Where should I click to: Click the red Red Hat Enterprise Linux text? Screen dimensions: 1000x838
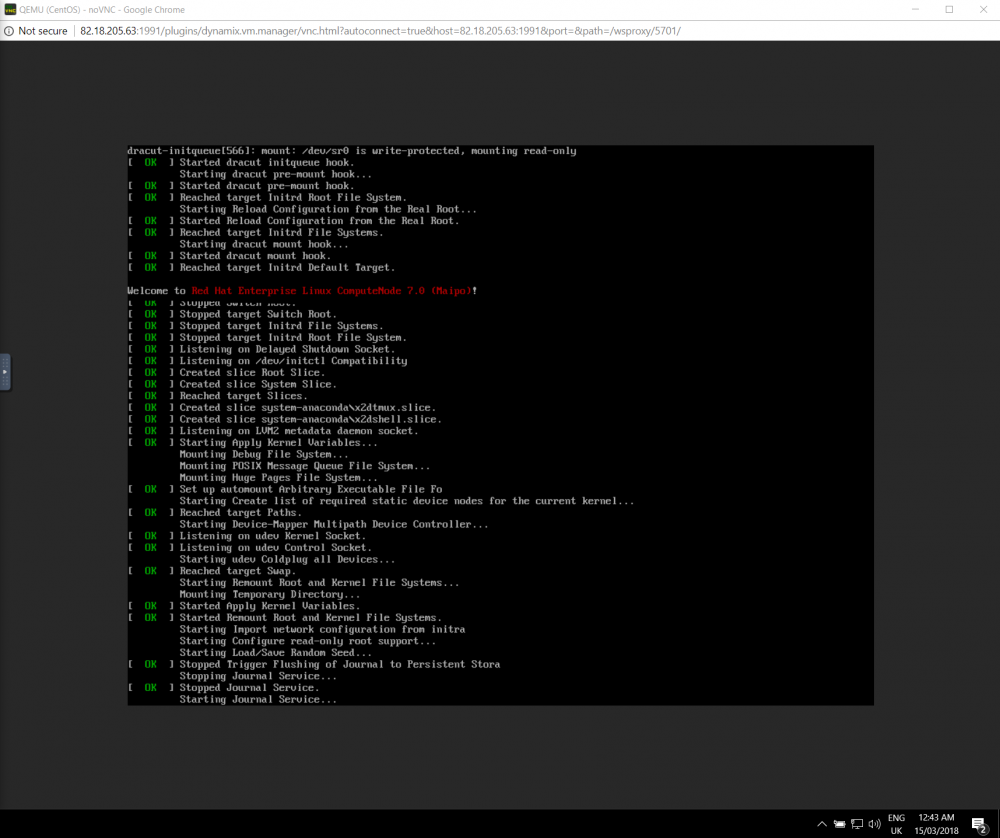click(x=332, y=291)
